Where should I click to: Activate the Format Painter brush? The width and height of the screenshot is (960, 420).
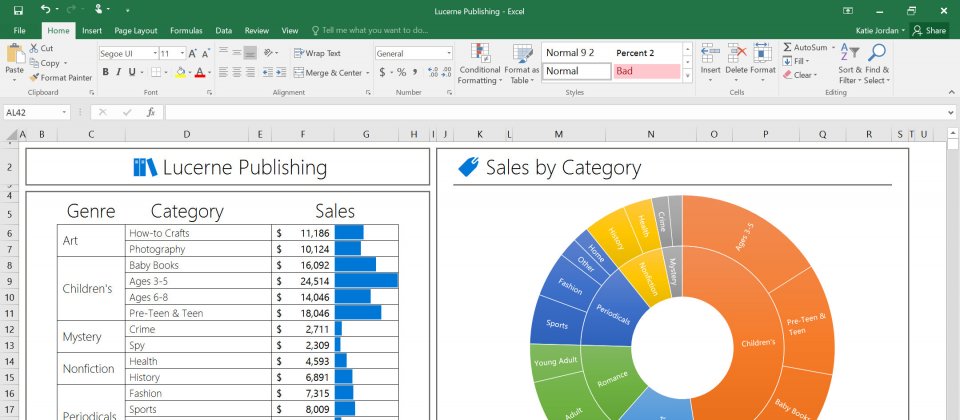pos(34,78)
